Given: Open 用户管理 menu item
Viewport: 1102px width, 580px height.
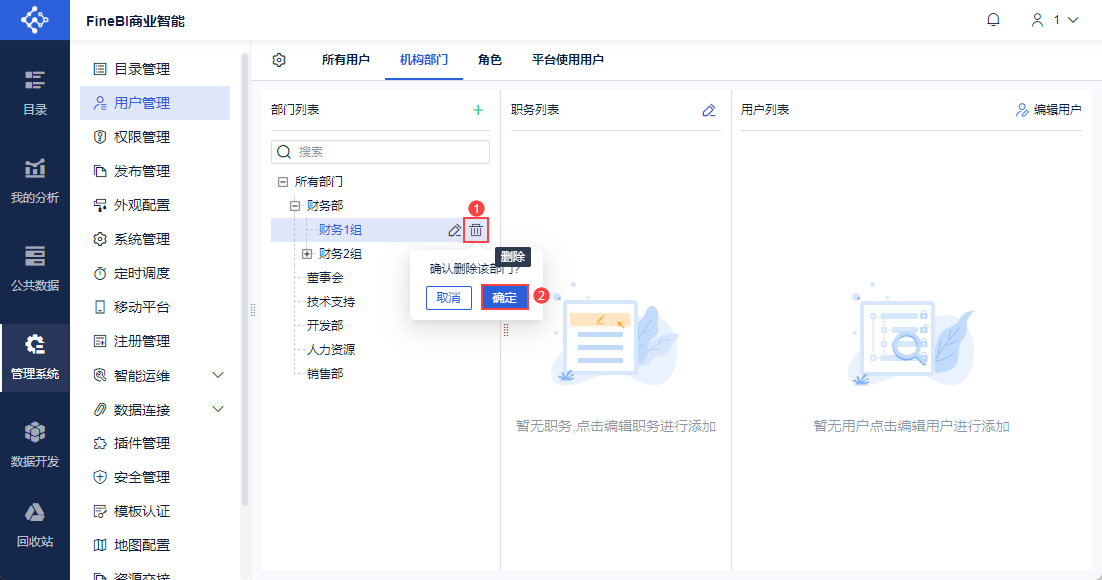Looking at the screenshot, I should point(155,103).
